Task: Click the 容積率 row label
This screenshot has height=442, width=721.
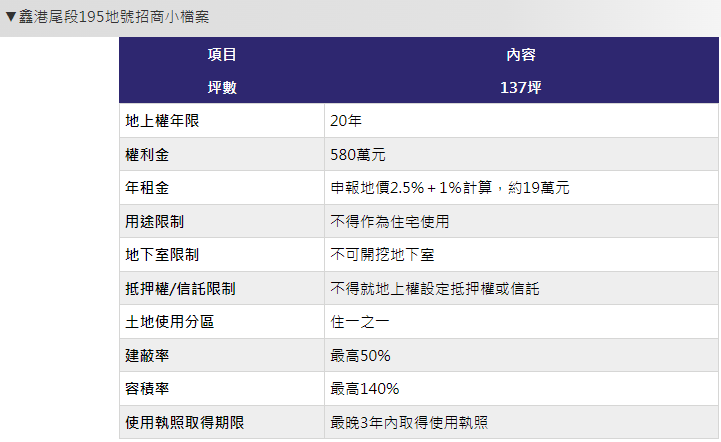Action: [x=147, y=389]
